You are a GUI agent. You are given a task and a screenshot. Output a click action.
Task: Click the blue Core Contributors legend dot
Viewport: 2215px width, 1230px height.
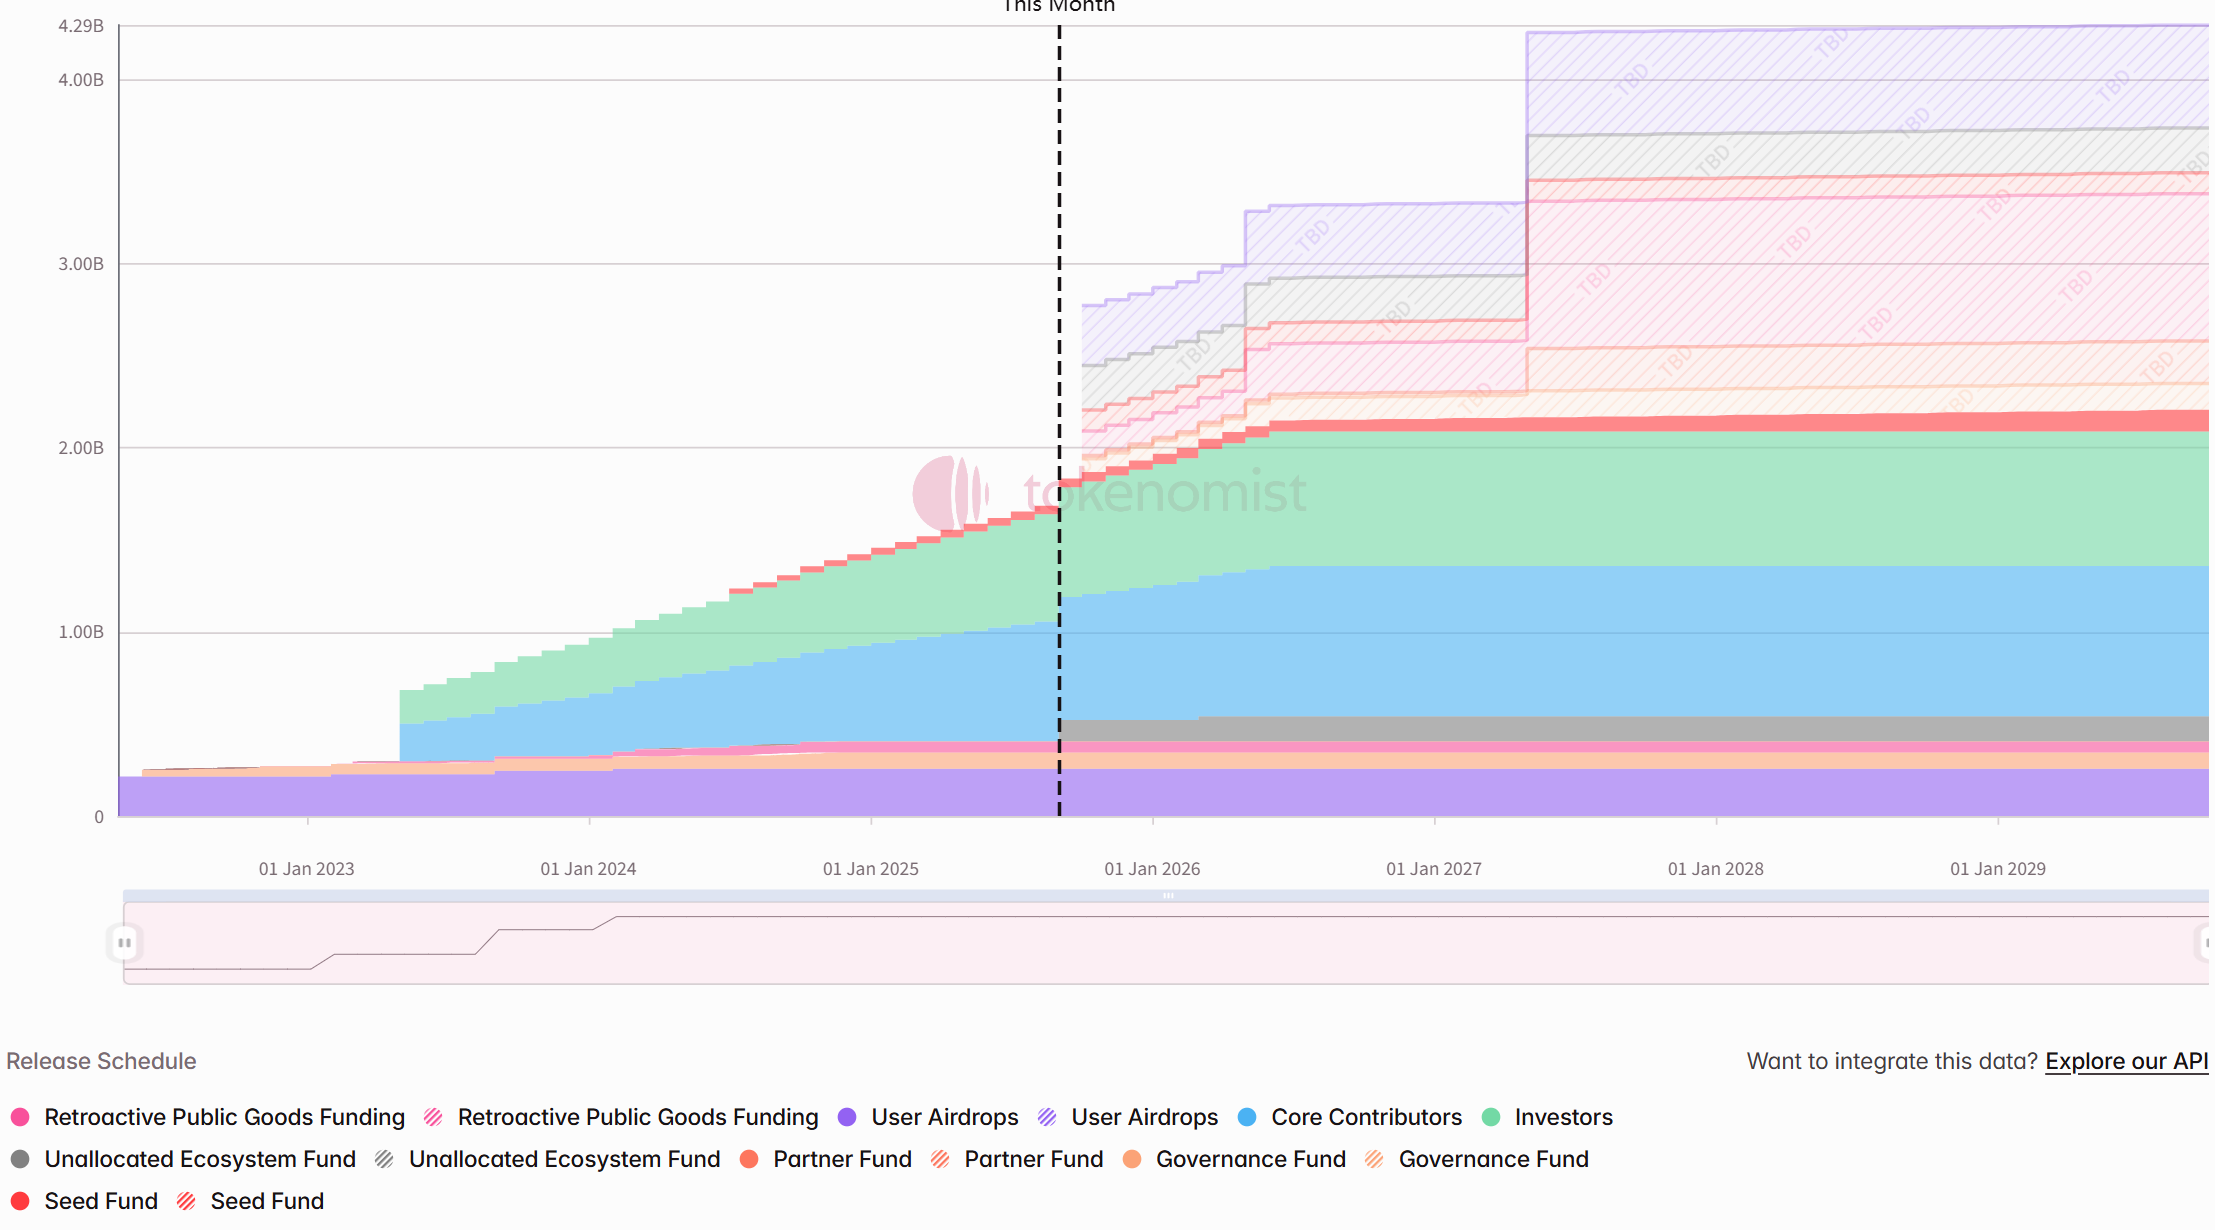click(x=1247, y=1117)
